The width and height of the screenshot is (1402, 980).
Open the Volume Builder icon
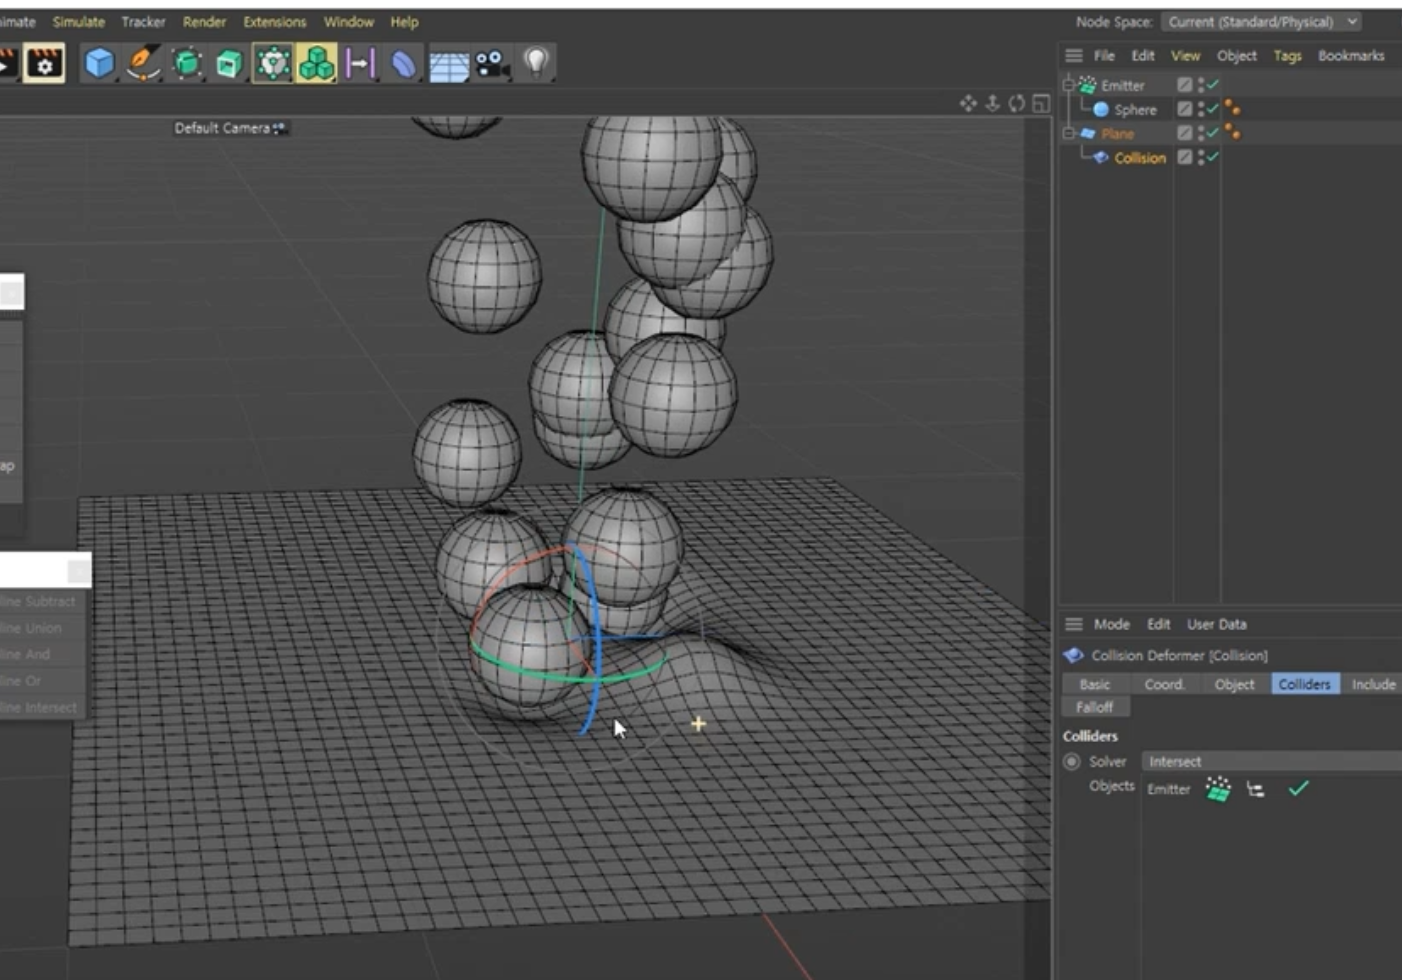pyautogui.click(x=272, y=64)
